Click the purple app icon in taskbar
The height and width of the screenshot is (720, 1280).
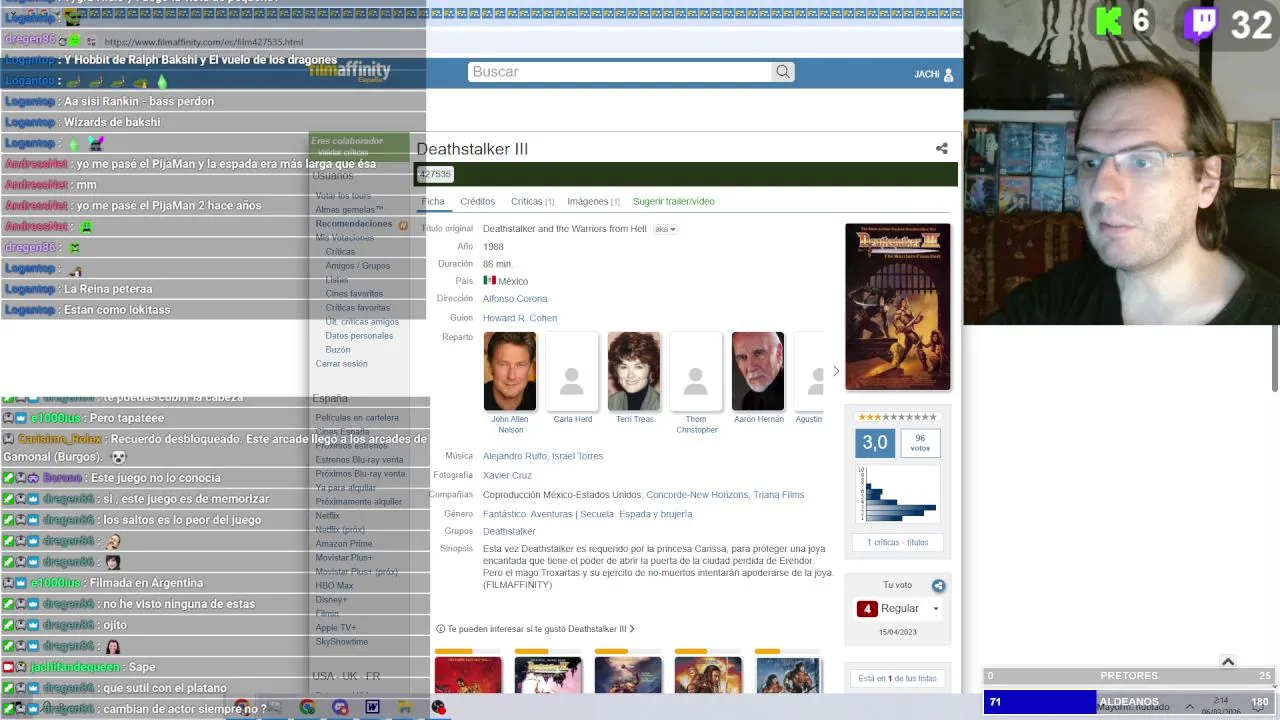click(340, 707)
